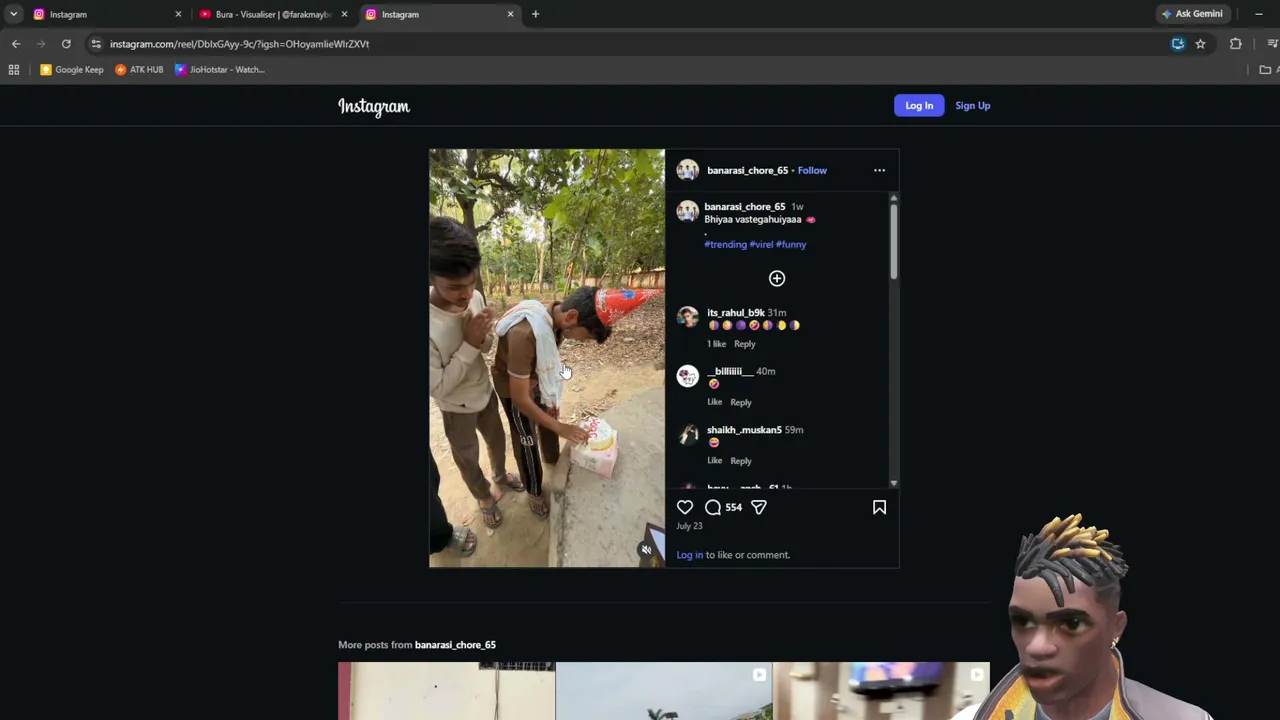Open banarasi_chore_65 link in More posts
The height and width of the screenshot is (720, 1280).
(x=455, y=645)
